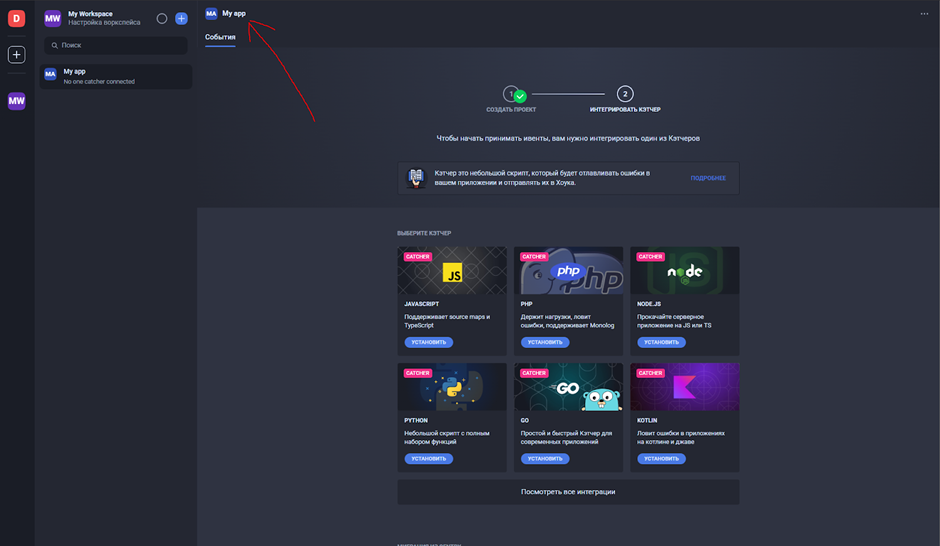Install the Kotlin catcher
The height and width of the screenshot is (546, 940).
pyautogui.click(x=661, y=458)
